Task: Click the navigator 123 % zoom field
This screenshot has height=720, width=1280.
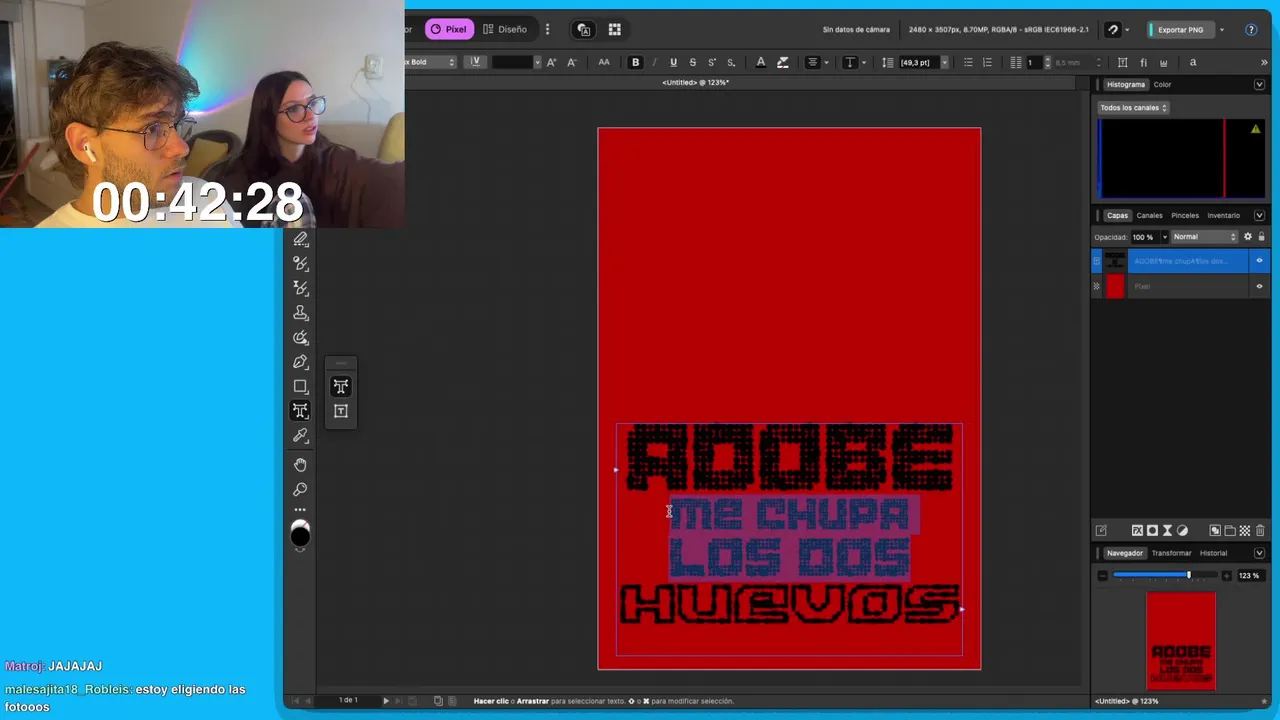Action: [1249, 576]
